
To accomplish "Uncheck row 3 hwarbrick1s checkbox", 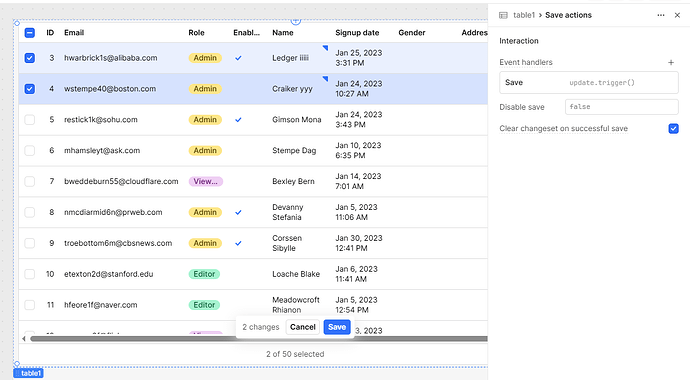I will tap(29, 58).
